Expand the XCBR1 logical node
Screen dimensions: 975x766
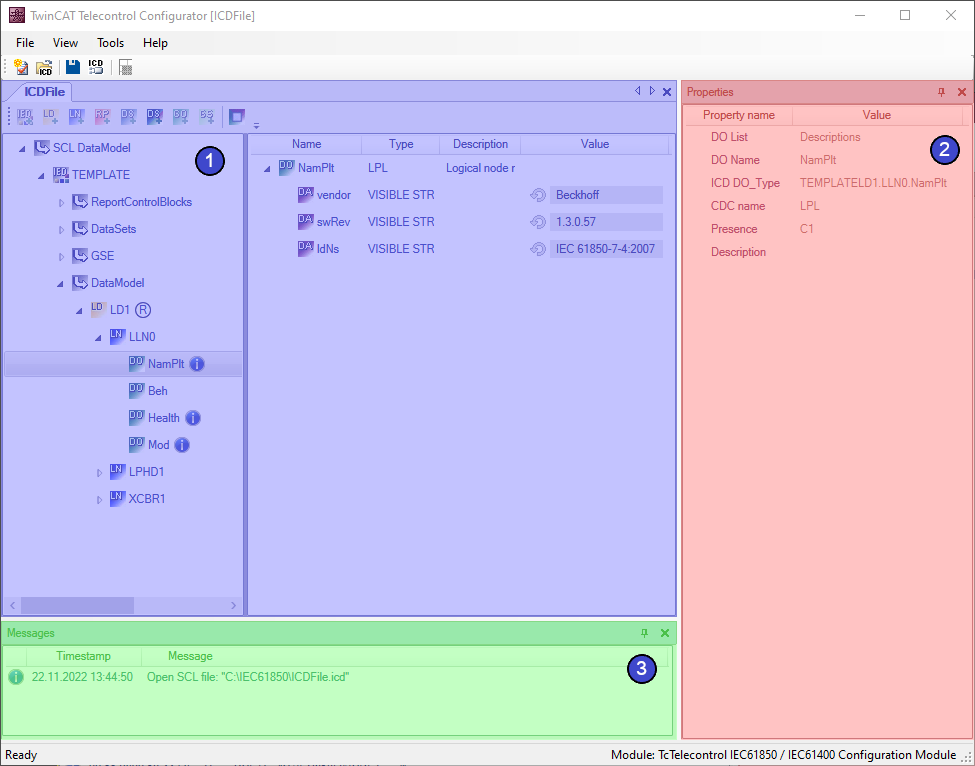[99, 499]
